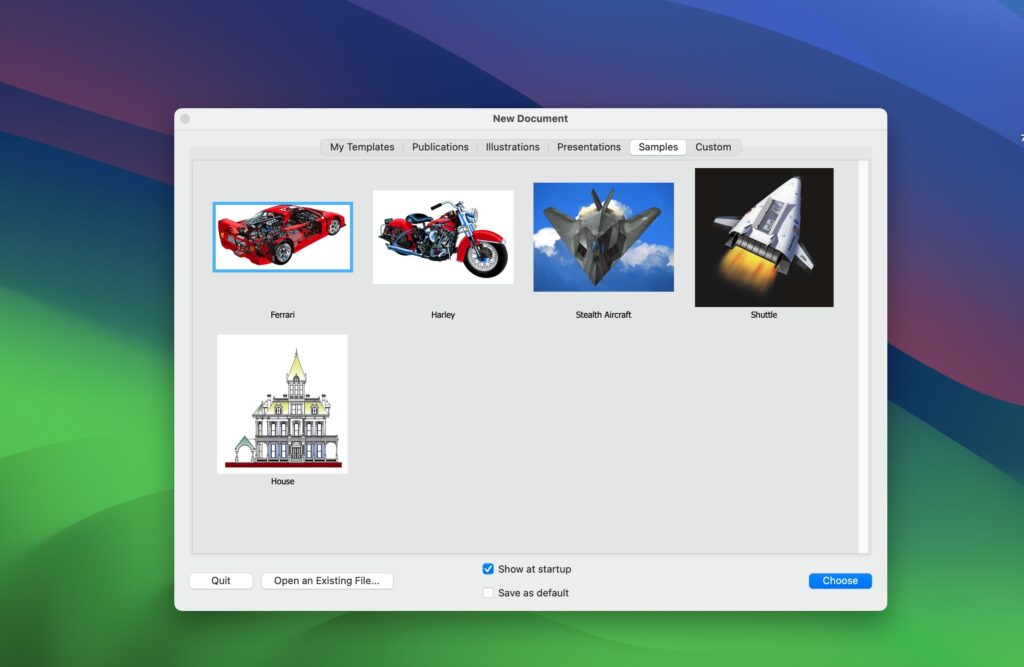
Task: Open the Publications tab
Action: coord(440,147)
